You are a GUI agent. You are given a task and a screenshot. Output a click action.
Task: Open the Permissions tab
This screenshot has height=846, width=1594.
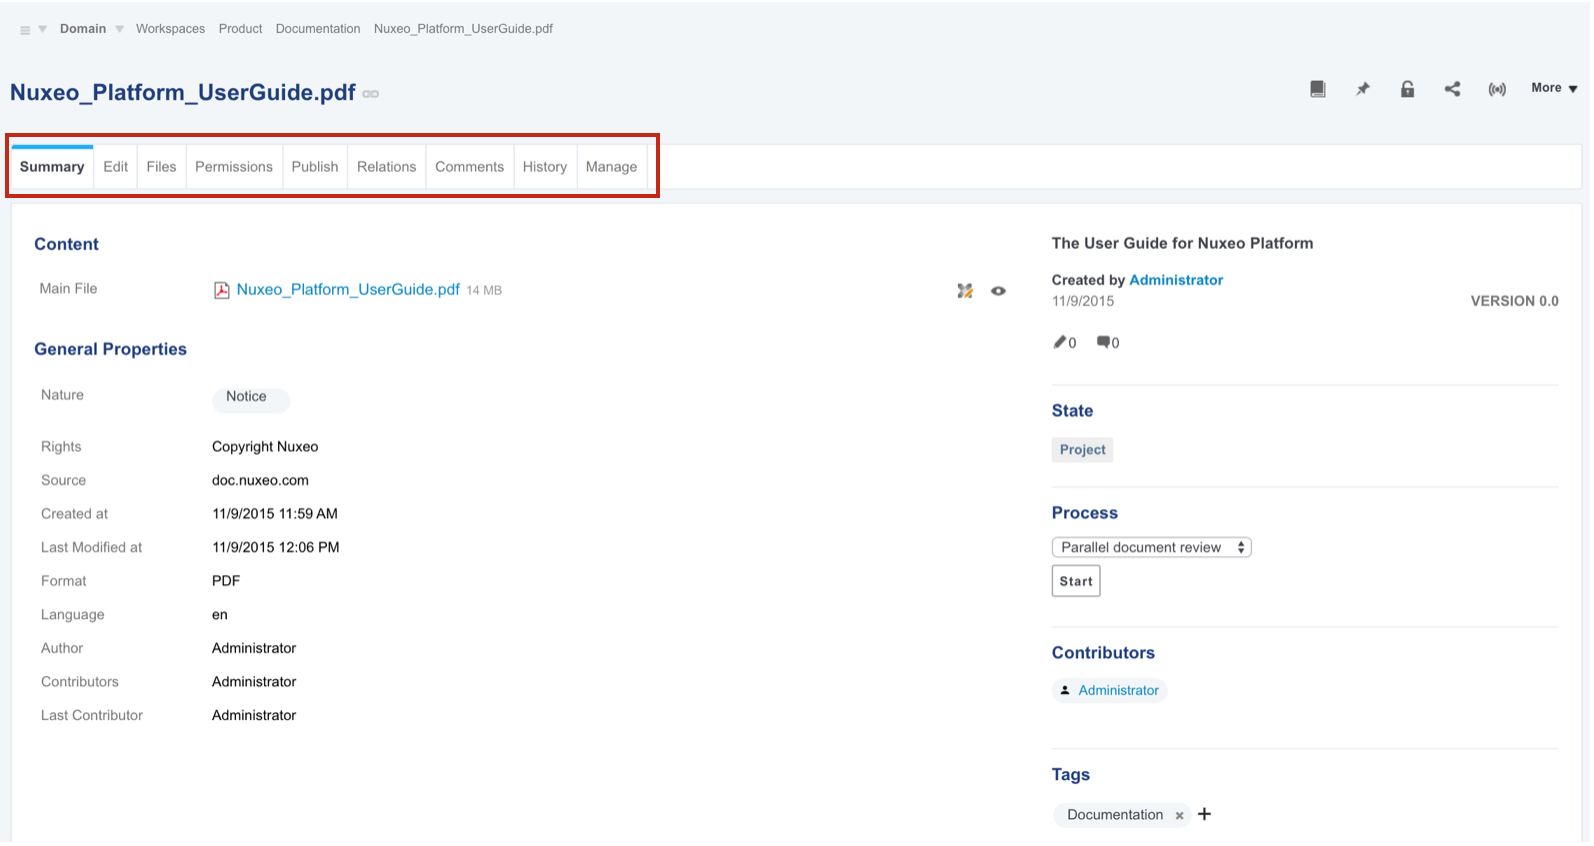234,167
